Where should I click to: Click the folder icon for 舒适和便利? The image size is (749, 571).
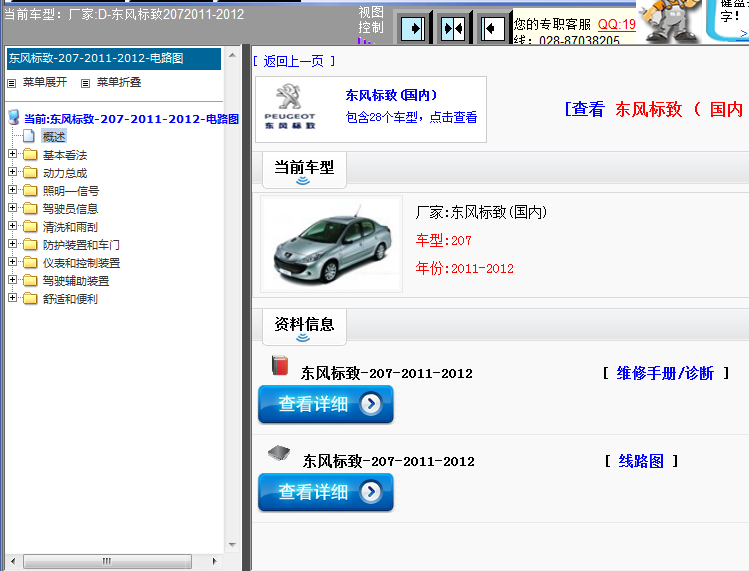point(30,298)
